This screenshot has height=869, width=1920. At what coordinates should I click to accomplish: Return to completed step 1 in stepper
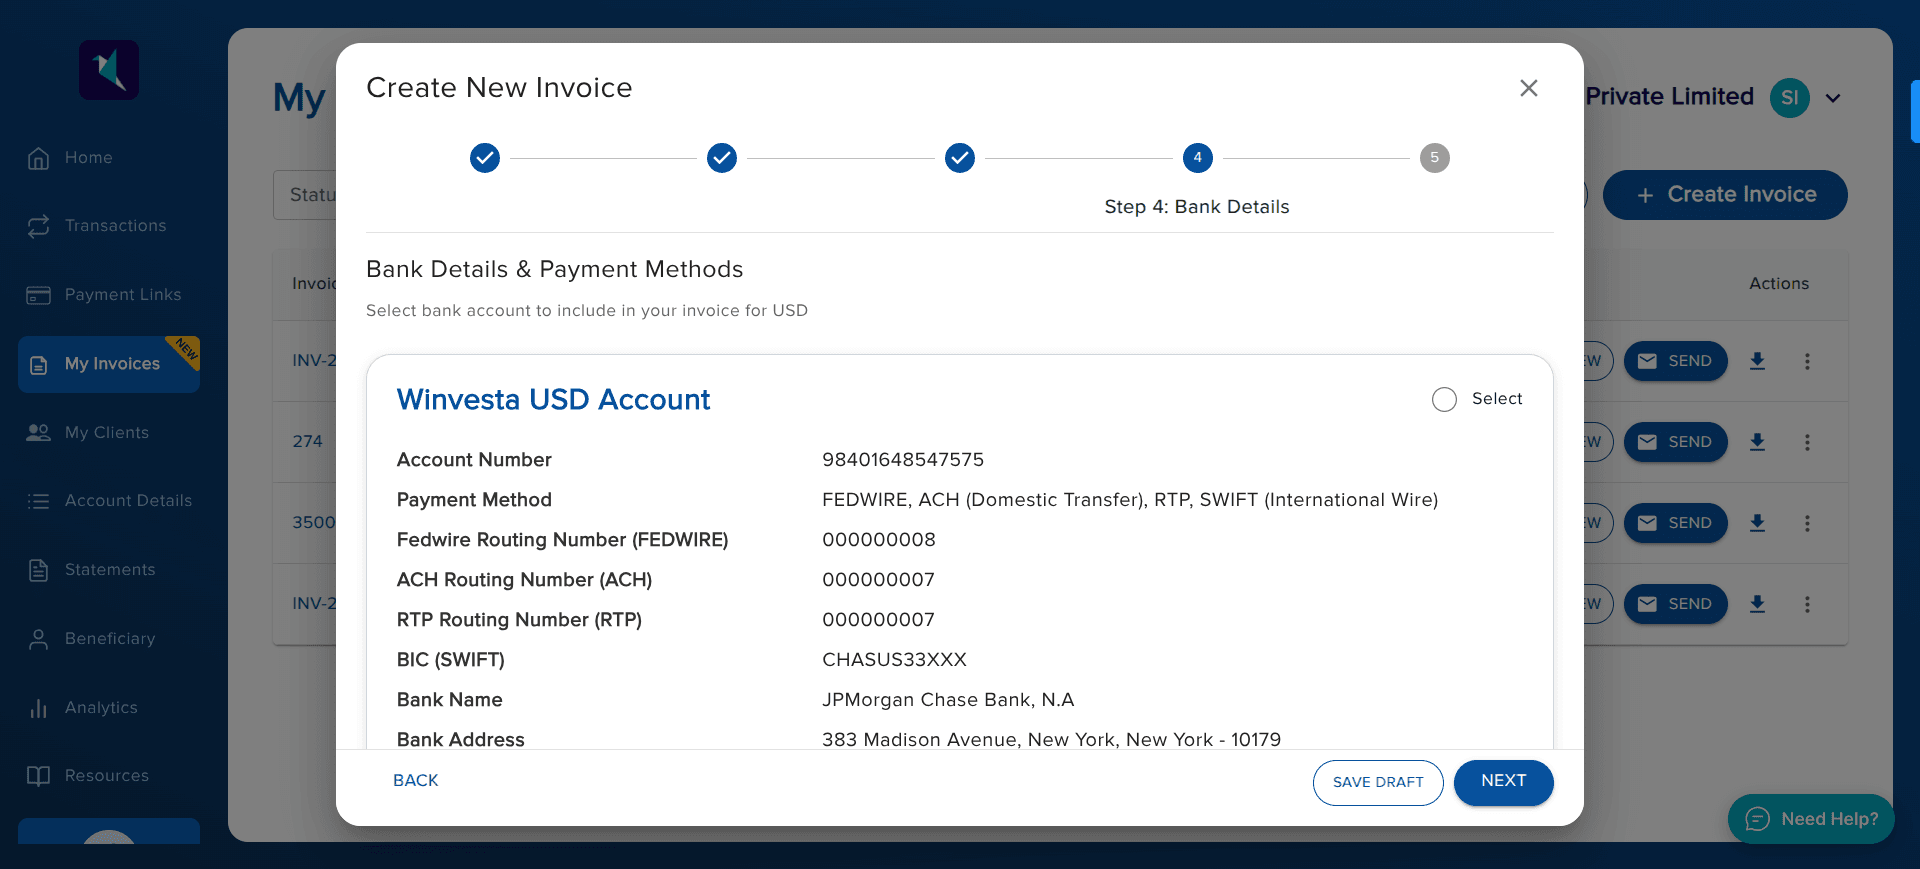click(x=485, y=158)
